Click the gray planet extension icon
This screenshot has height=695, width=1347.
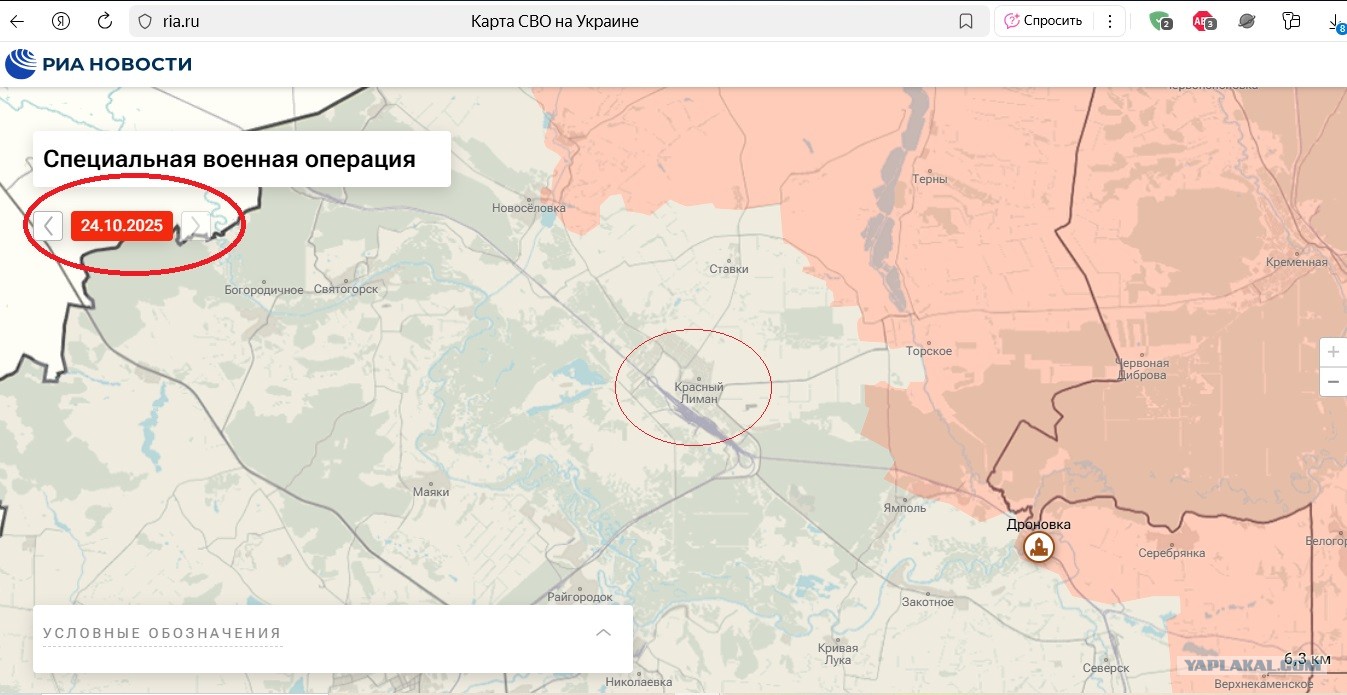[x=1247, y=21]
